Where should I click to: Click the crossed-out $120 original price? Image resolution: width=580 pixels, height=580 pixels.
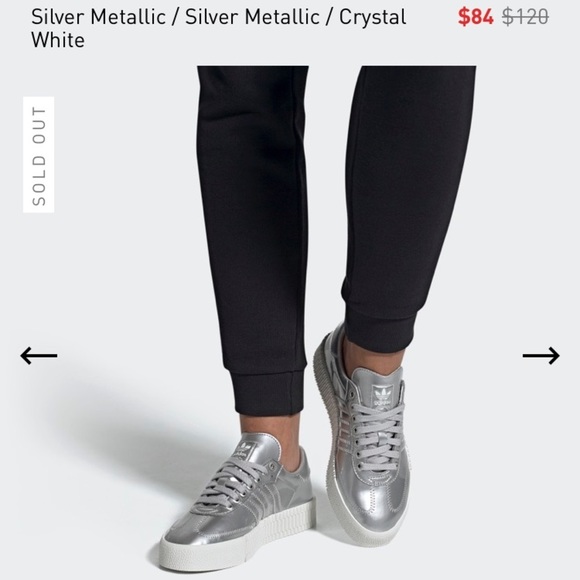coord(525,17)
